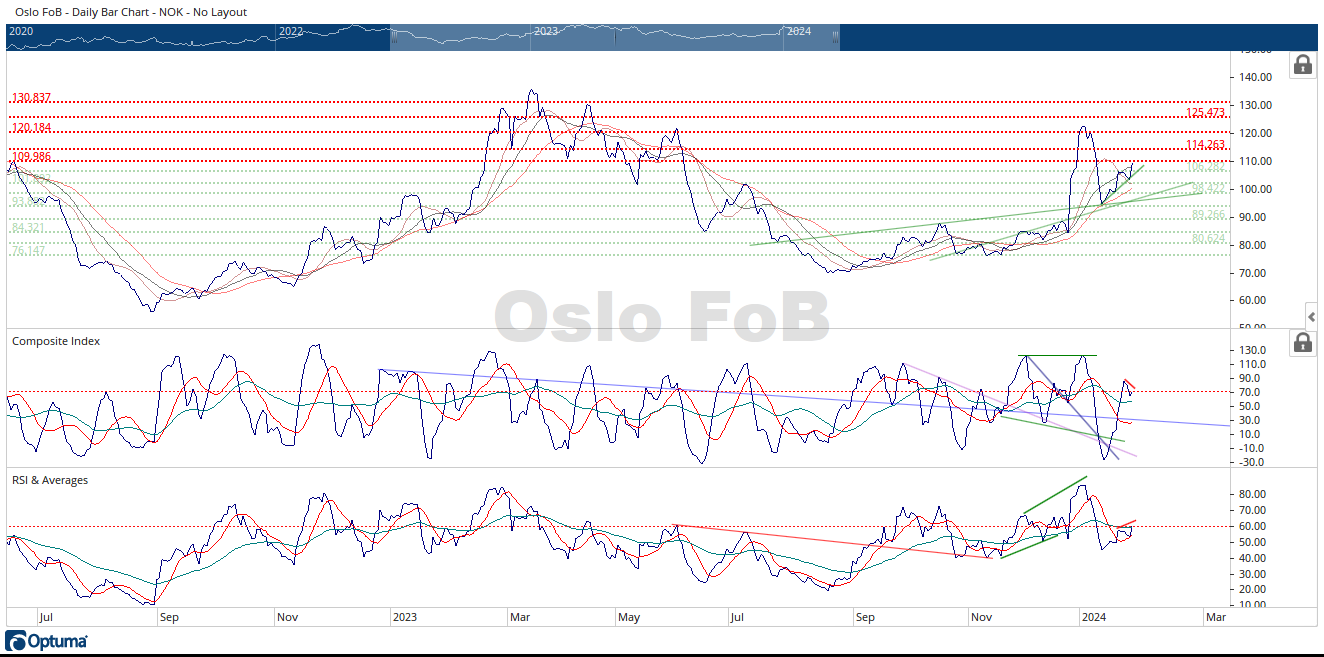Viewport: 1324px width, 657px height.
Task: Click the 84.321 support level label
Action: (x=28, y=228)
